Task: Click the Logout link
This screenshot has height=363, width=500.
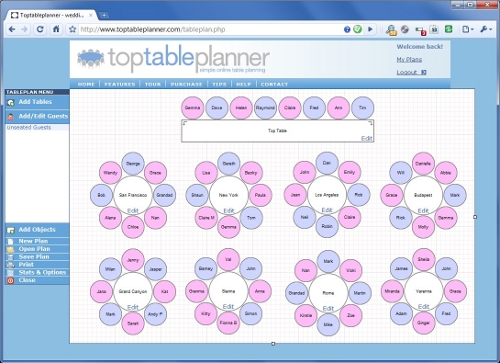Action: point(407,72)
